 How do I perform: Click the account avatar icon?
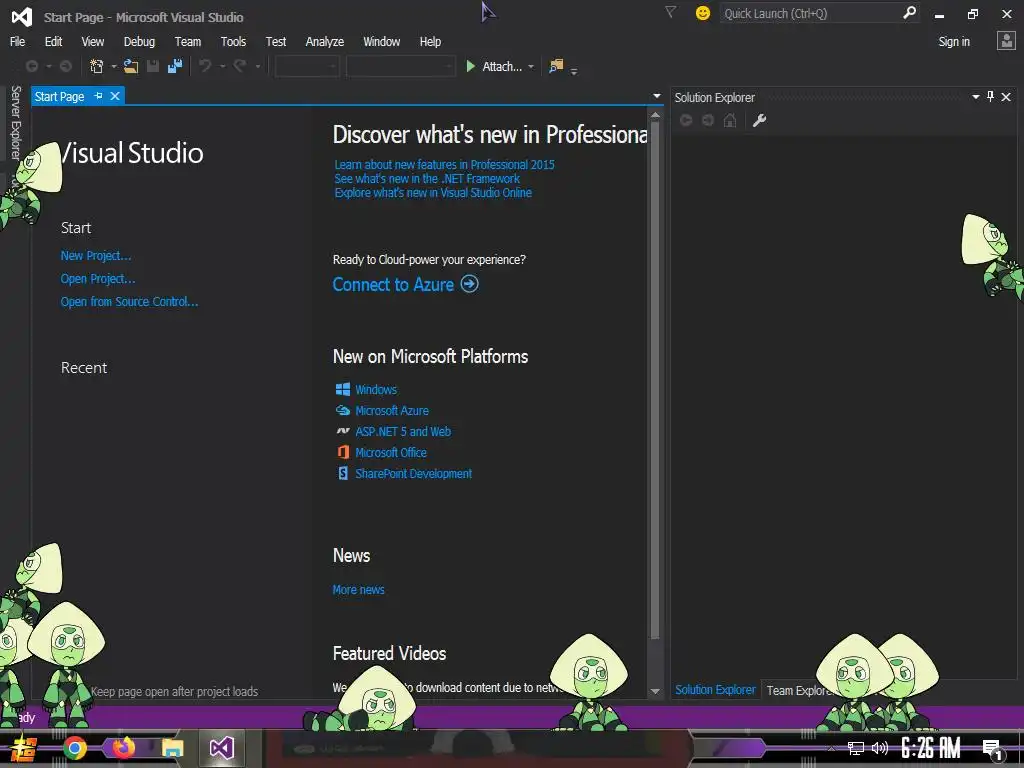click(x=1006, y=41)
